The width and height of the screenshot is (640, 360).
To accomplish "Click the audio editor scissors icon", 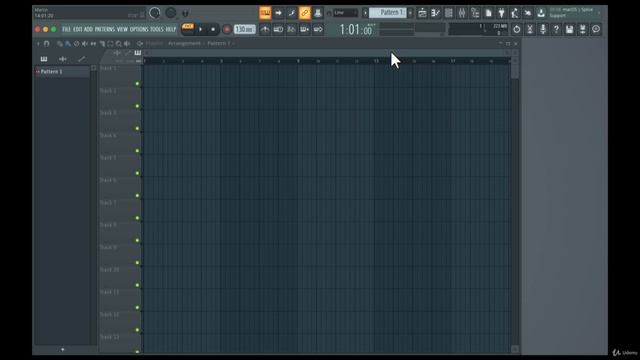I will coord(530,29).
